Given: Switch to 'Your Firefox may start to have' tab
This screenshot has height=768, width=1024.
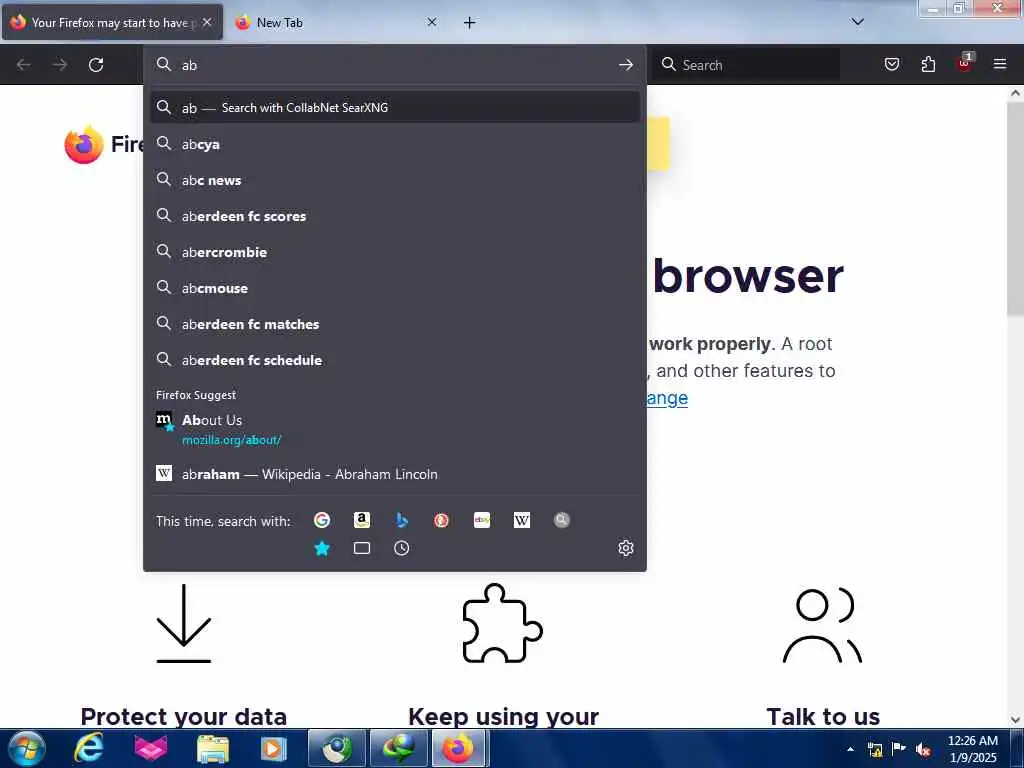Looking at the screenshot, I should tap(112, 22).
